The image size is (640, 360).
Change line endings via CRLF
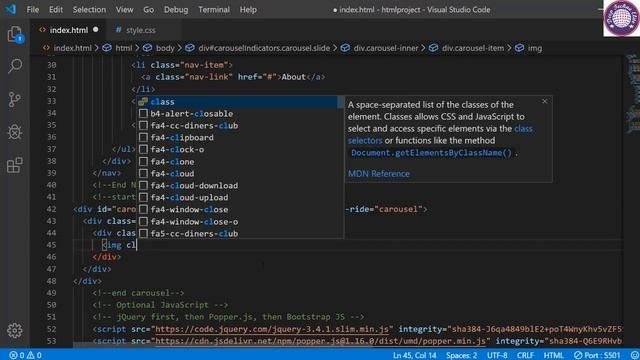click(x=525, y=355)
